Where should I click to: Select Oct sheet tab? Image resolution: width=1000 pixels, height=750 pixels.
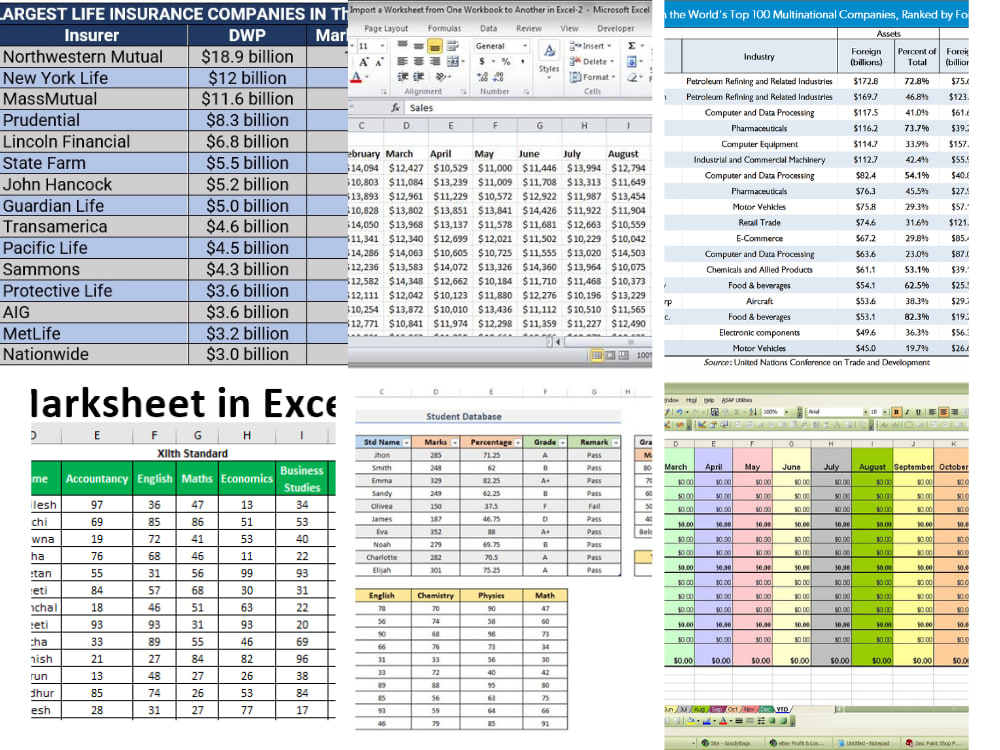click(x=733, y=709)
